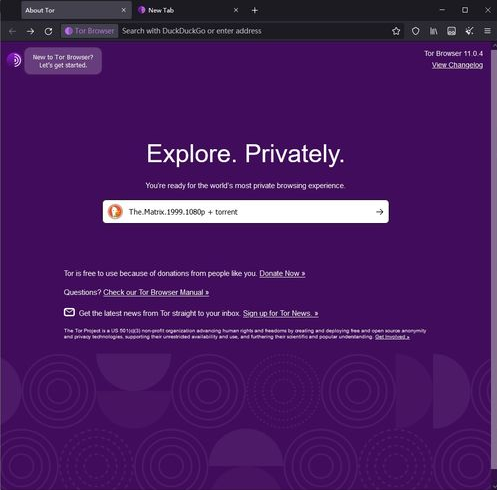497x490 pixels.
Task: Click the envelope newsletter icon
Action: pyautogui.click(x=69, y=312)
